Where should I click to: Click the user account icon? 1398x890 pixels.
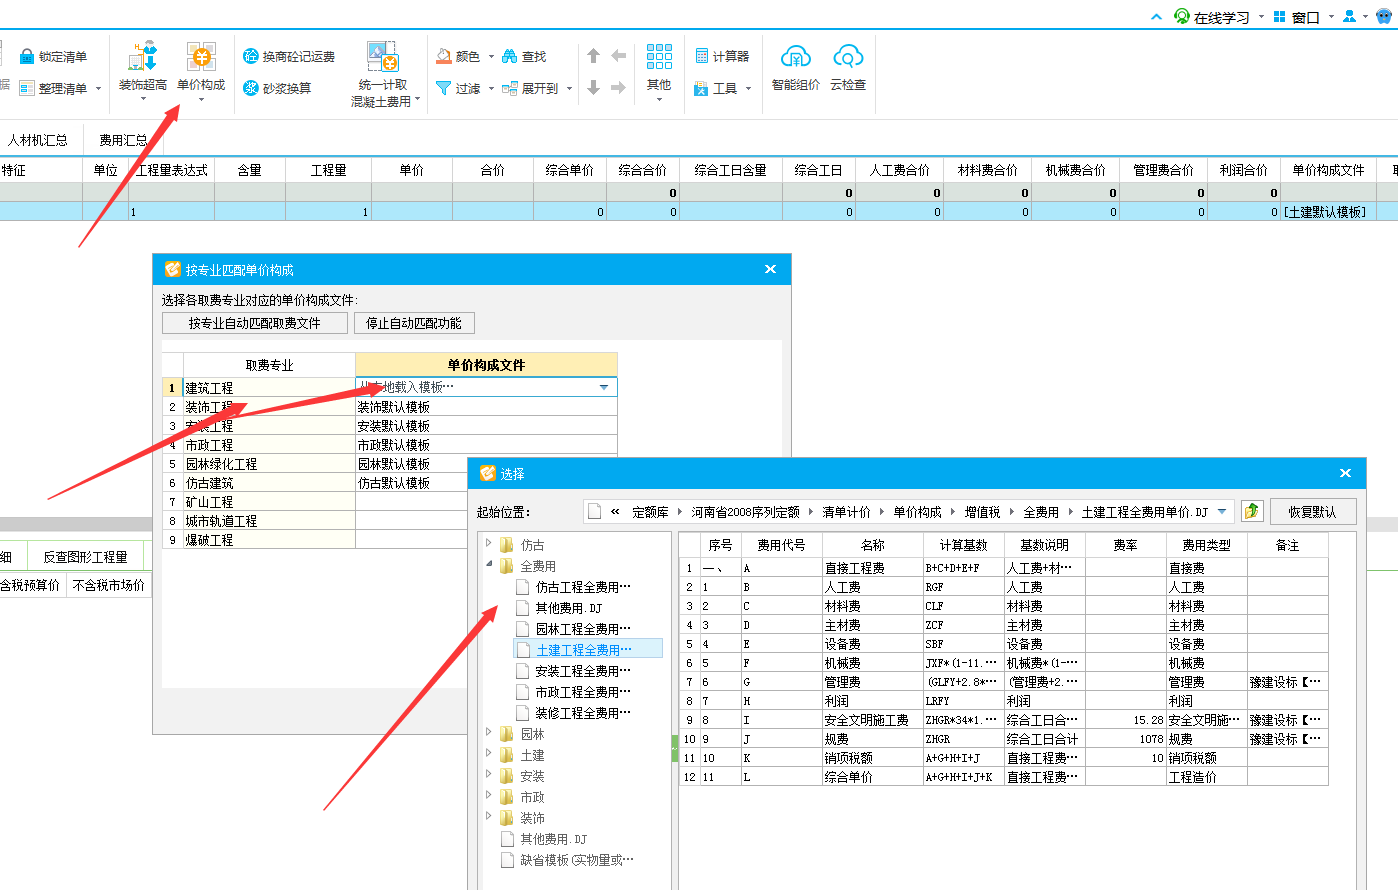pyautogui.click(x=1349, y=16)
